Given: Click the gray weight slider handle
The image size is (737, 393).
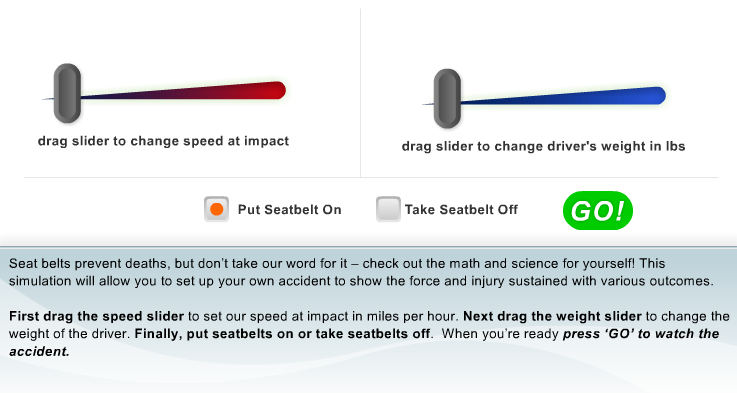Looking at the screenshot, I should pyautogui.click(x=447, y=99).
